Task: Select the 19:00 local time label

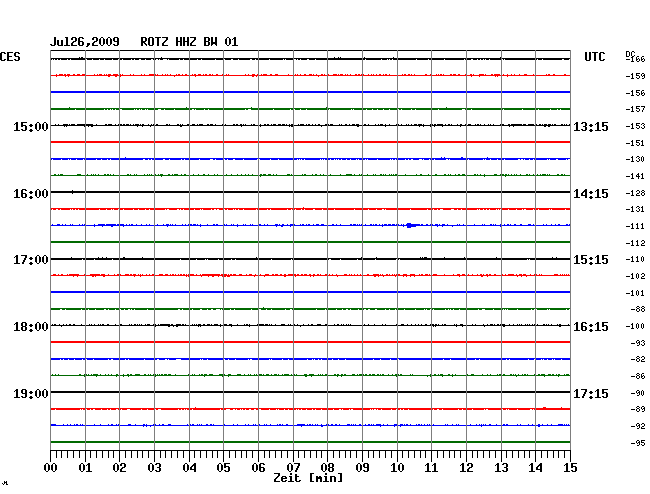Action: click(31, 393)
